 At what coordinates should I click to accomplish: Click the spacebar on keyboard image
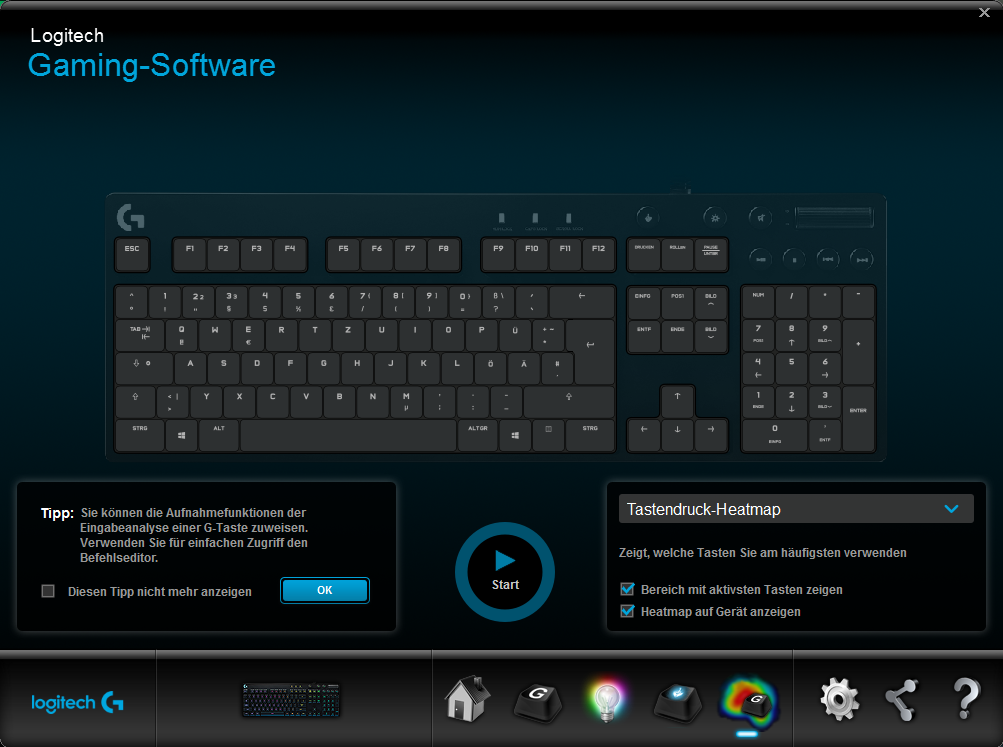click(x=349, y=436)
